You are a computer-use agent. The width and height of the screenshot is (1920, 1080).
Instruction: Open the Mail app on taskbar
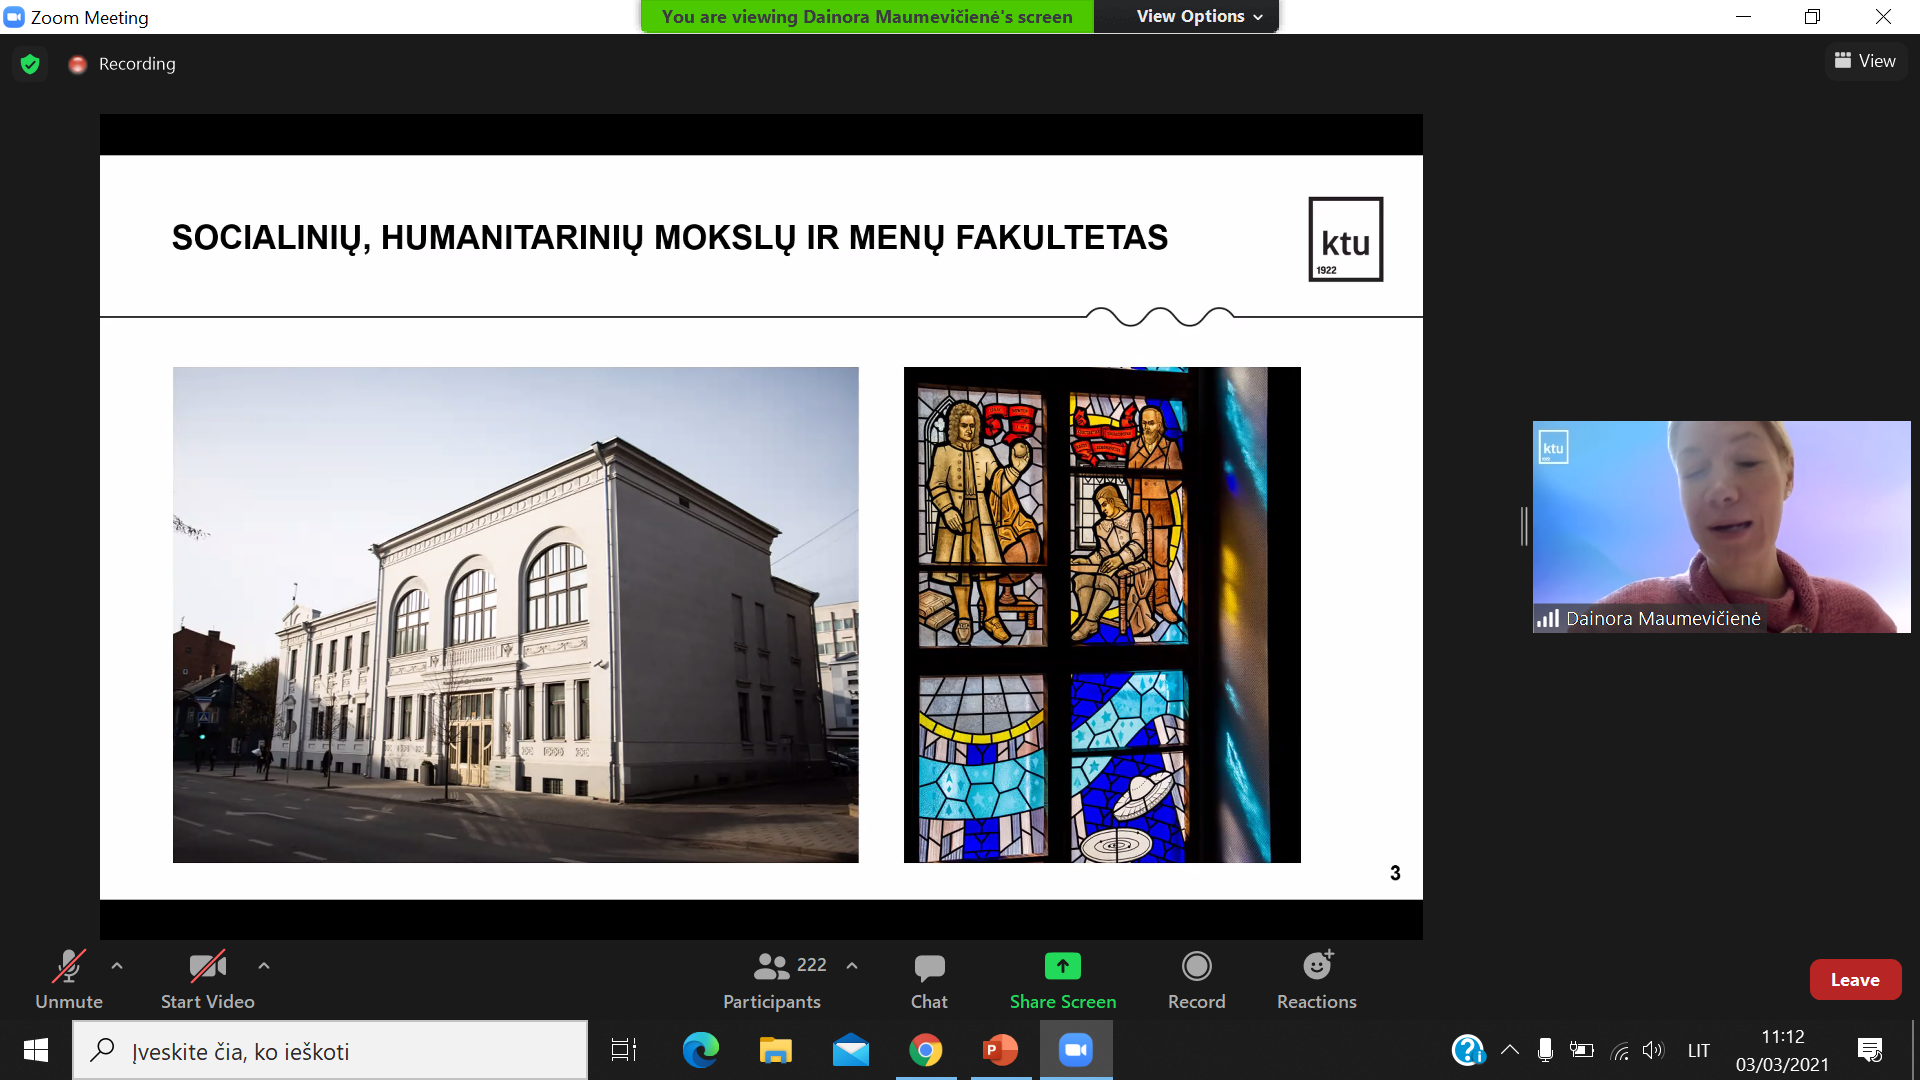click(851, 1050)
